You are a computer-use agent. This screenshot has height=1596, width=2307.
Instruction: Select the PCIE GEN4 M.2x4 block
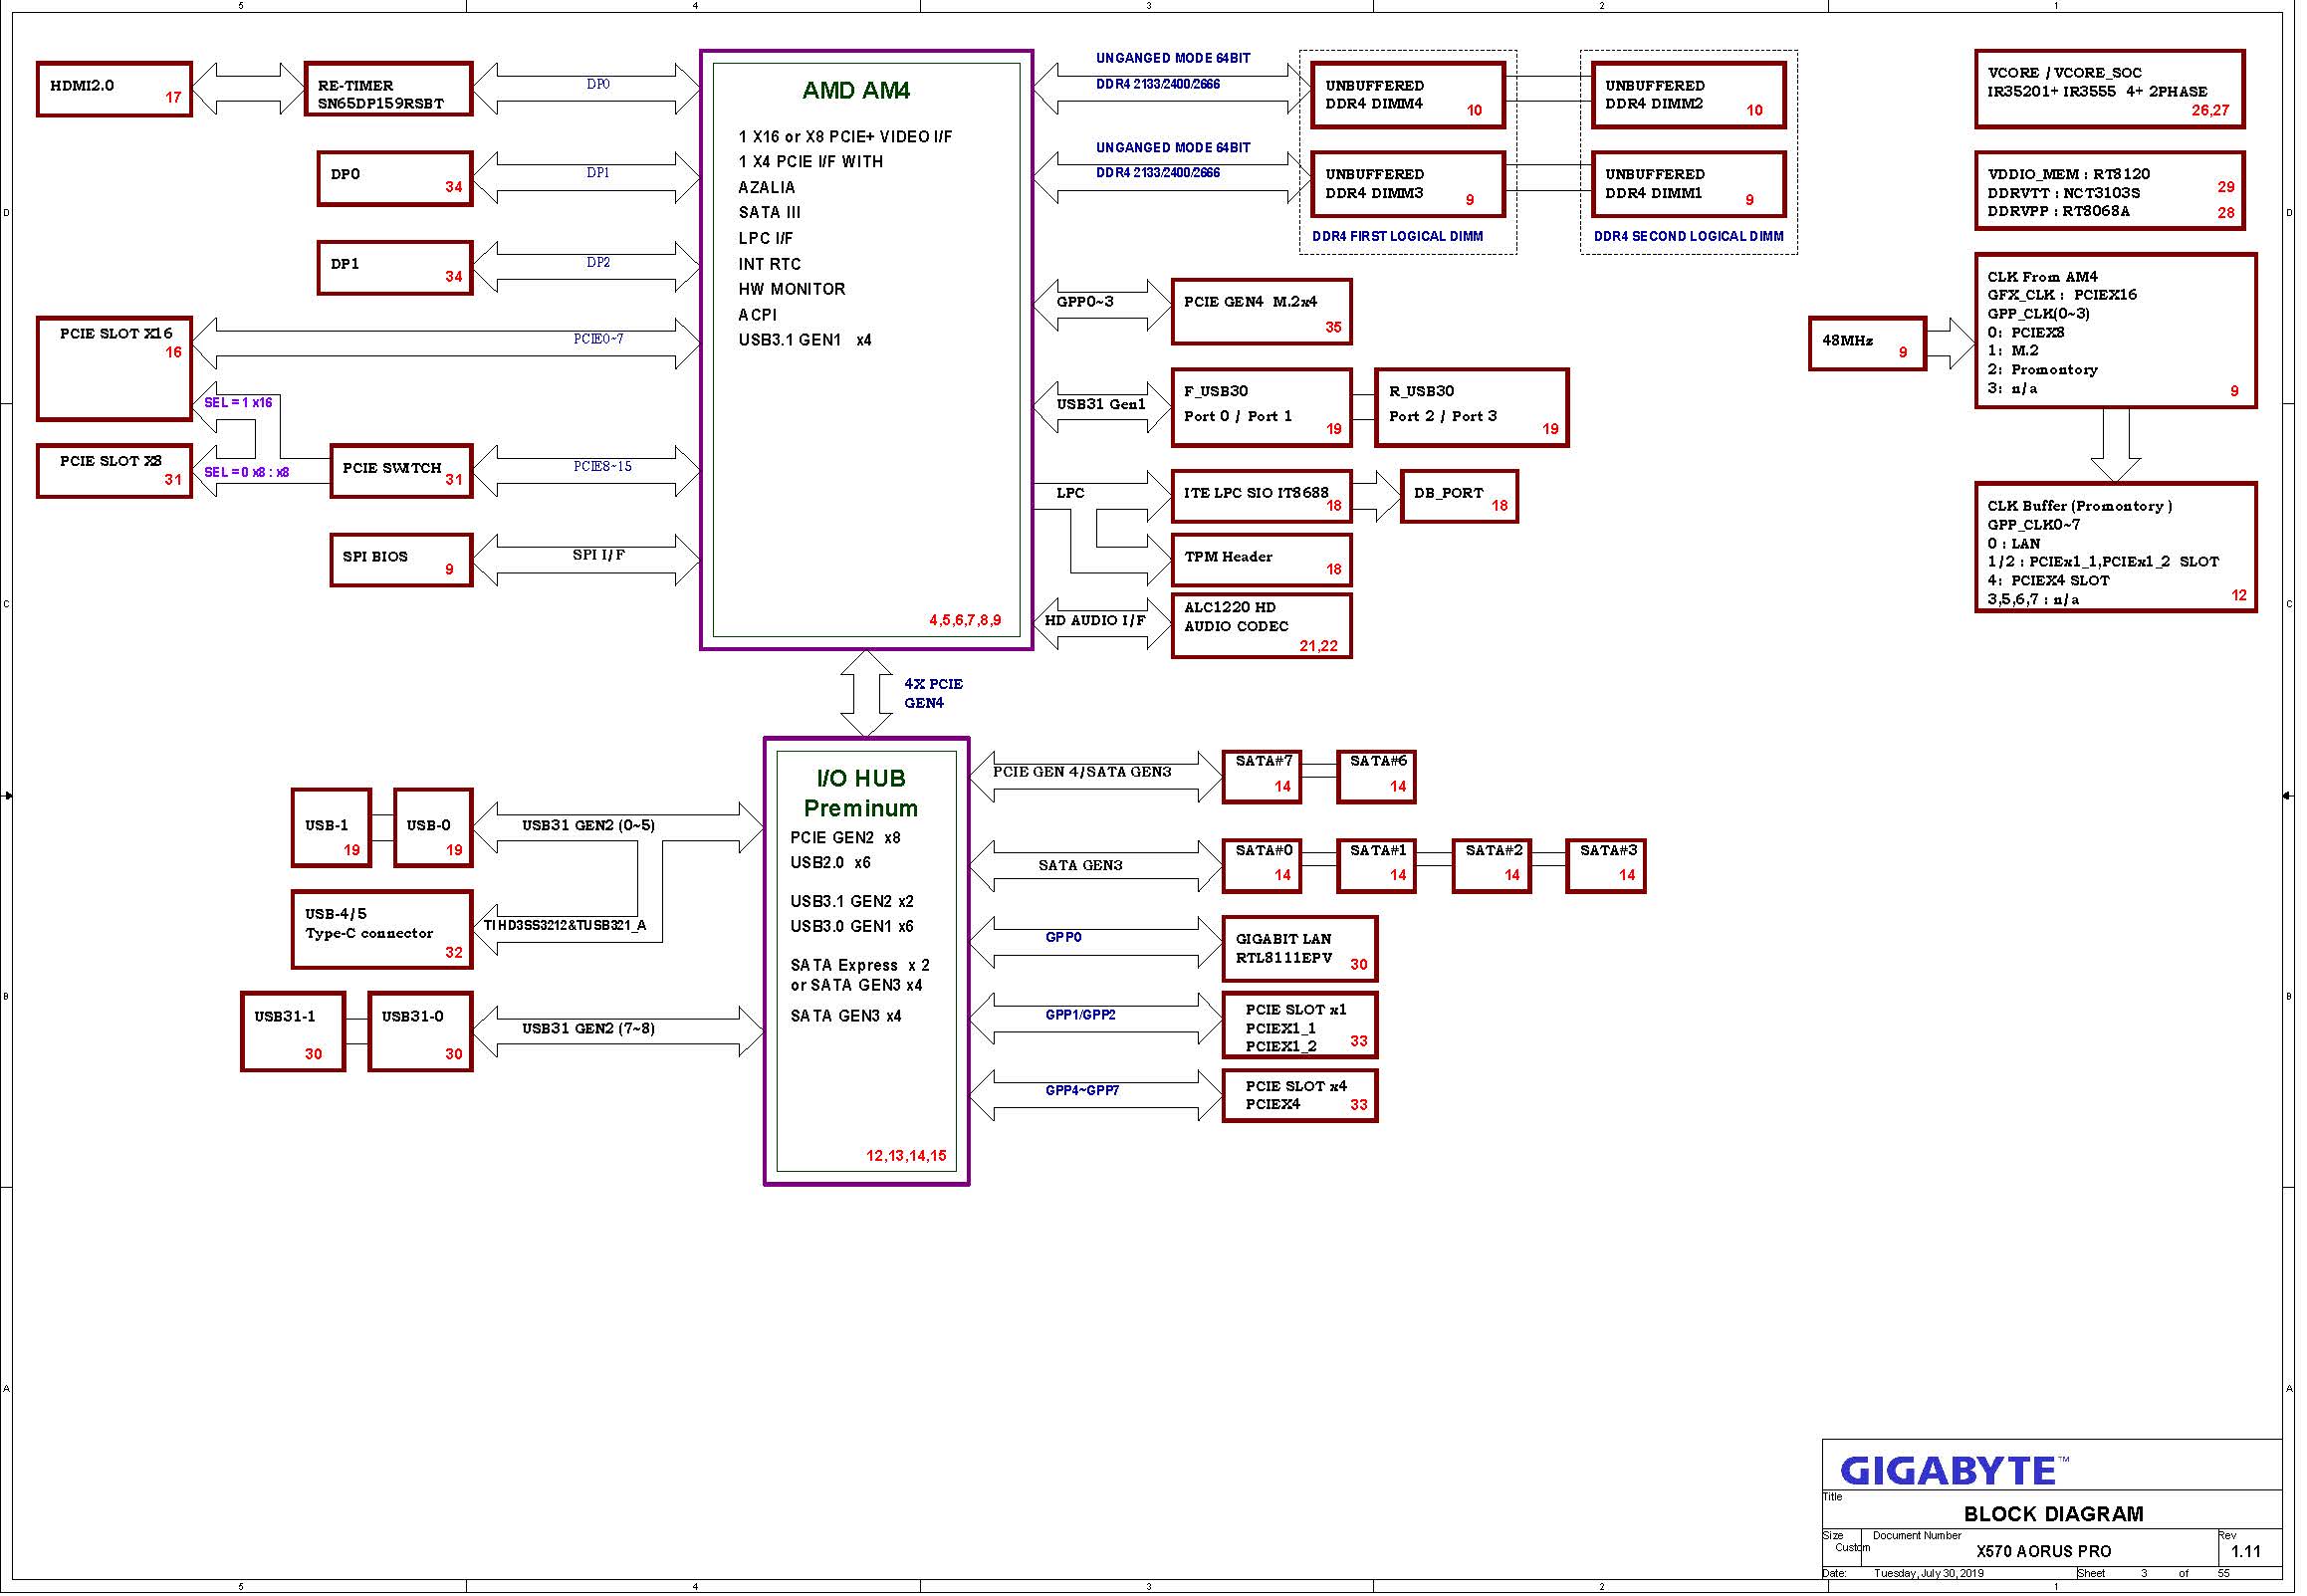click(x=1261, y=312)
